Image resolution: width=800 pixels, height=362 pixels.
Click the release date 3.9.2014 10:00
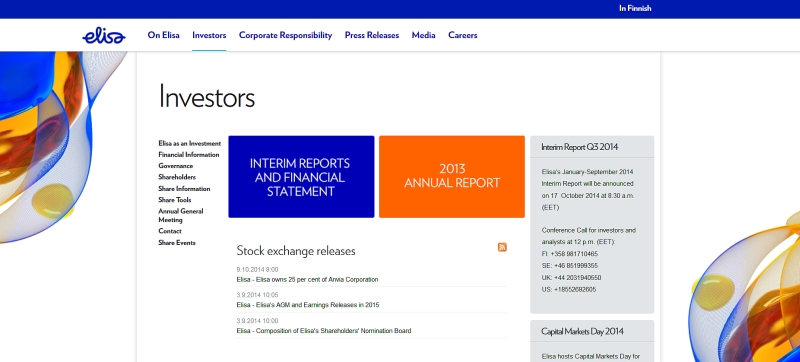(257, 321)
